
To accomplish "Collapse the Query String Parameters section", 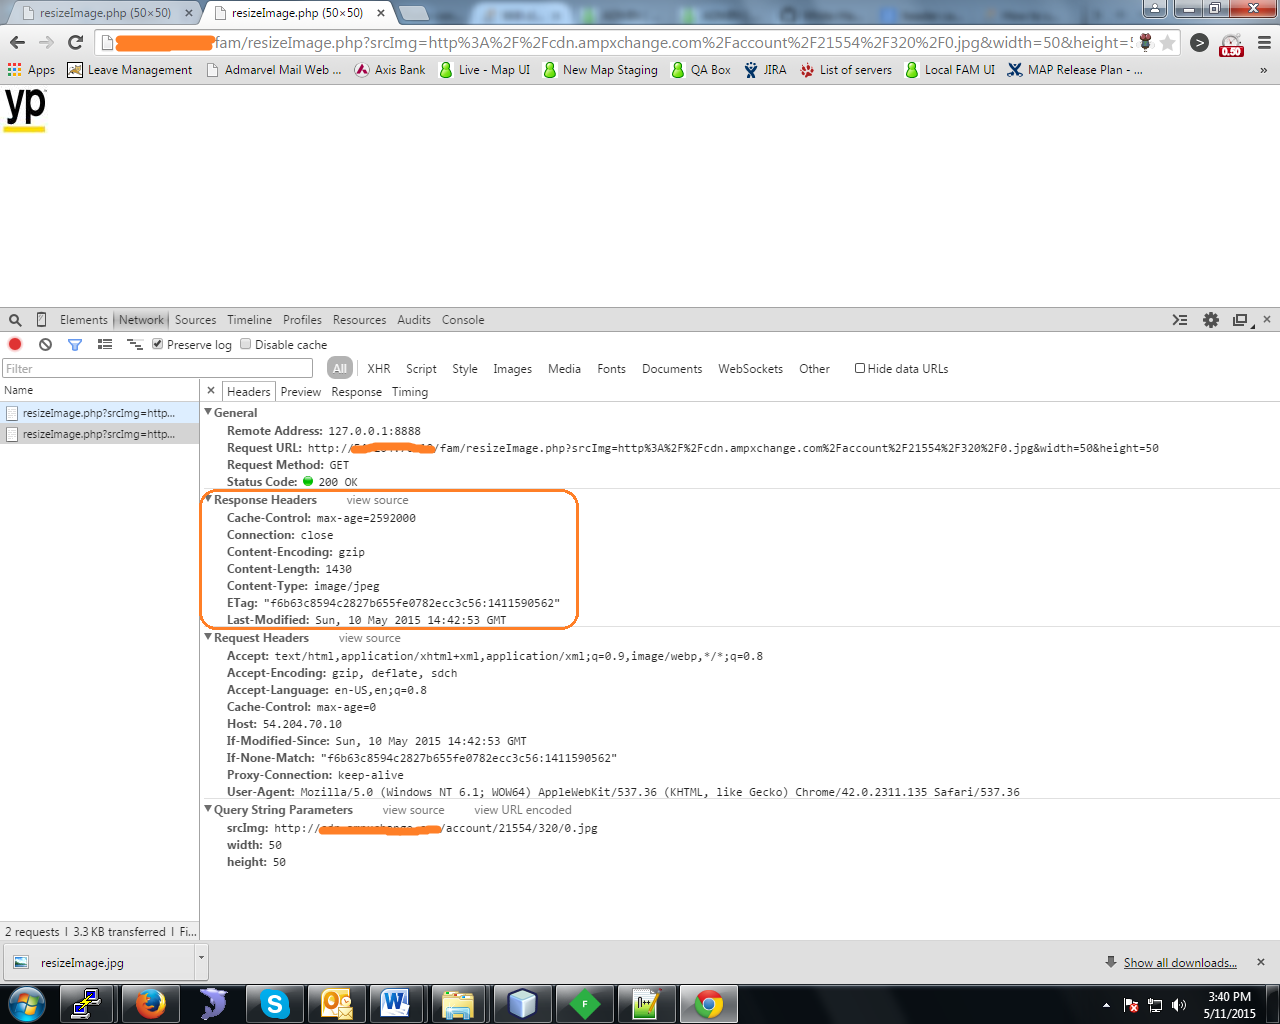I will [208, 809].
